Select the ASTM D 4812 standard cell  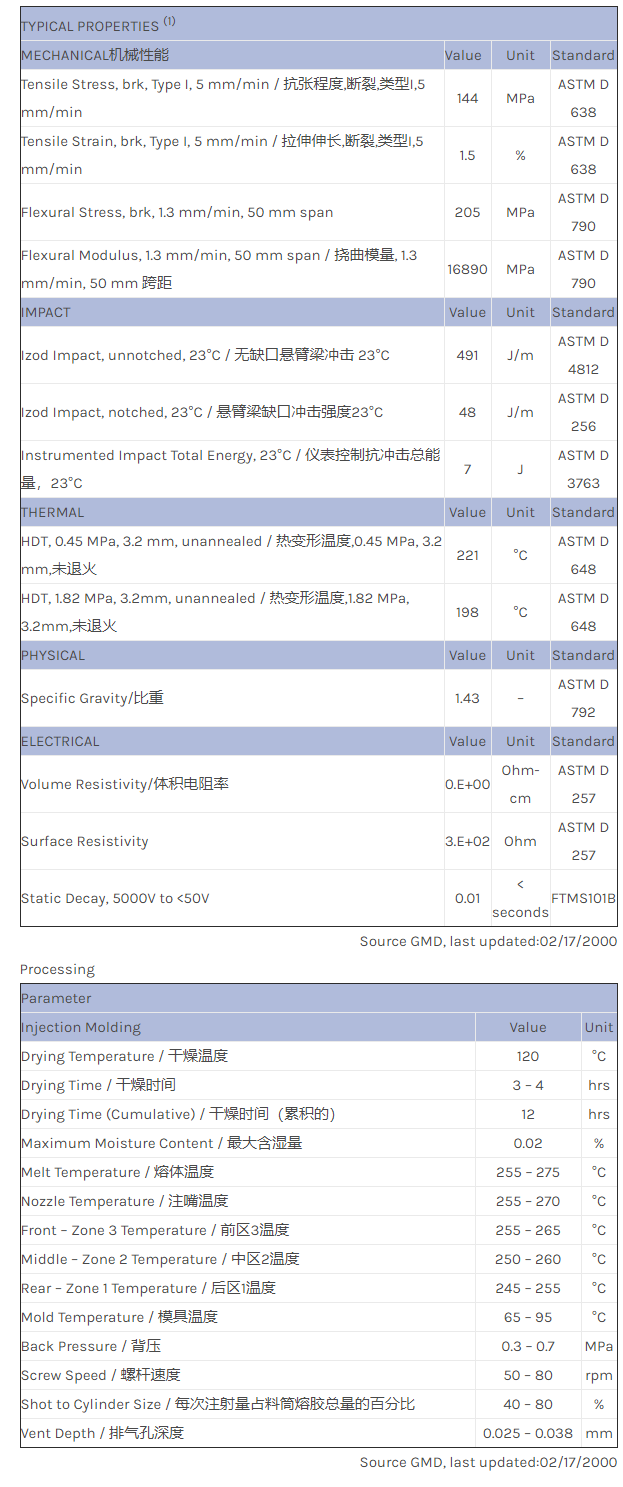tap(583, 355)
